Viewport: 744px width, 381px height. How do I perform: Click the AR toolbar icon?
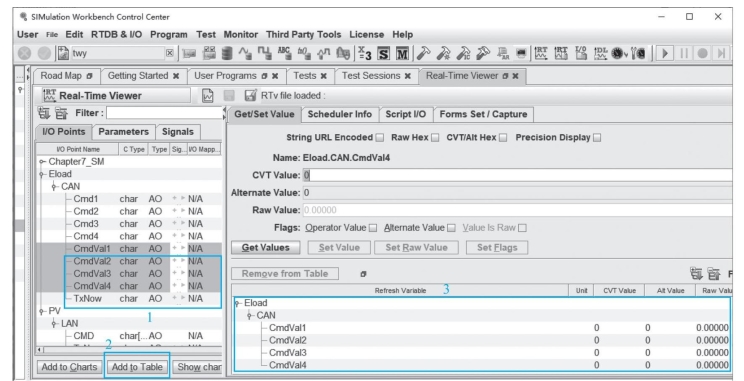pyautogui.click(x=503, y=54)
